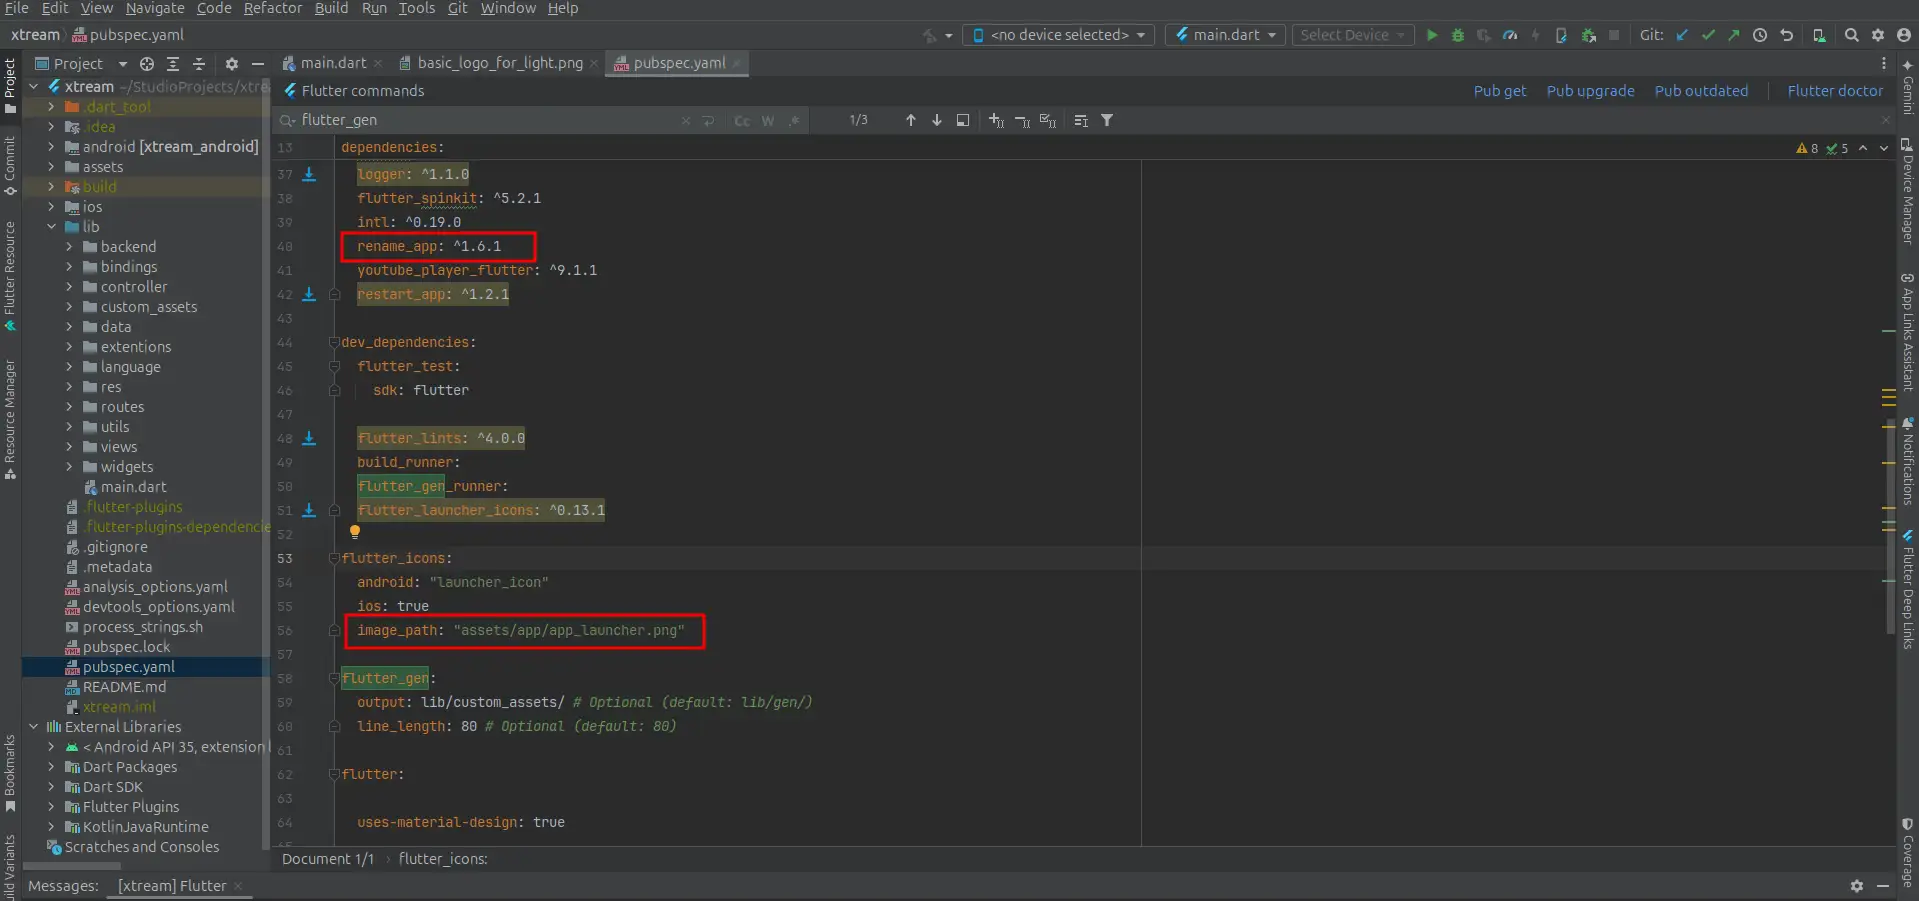The image size is (1919, 901).
Task: Collapse the lib folder
Action: click(51, 227)
